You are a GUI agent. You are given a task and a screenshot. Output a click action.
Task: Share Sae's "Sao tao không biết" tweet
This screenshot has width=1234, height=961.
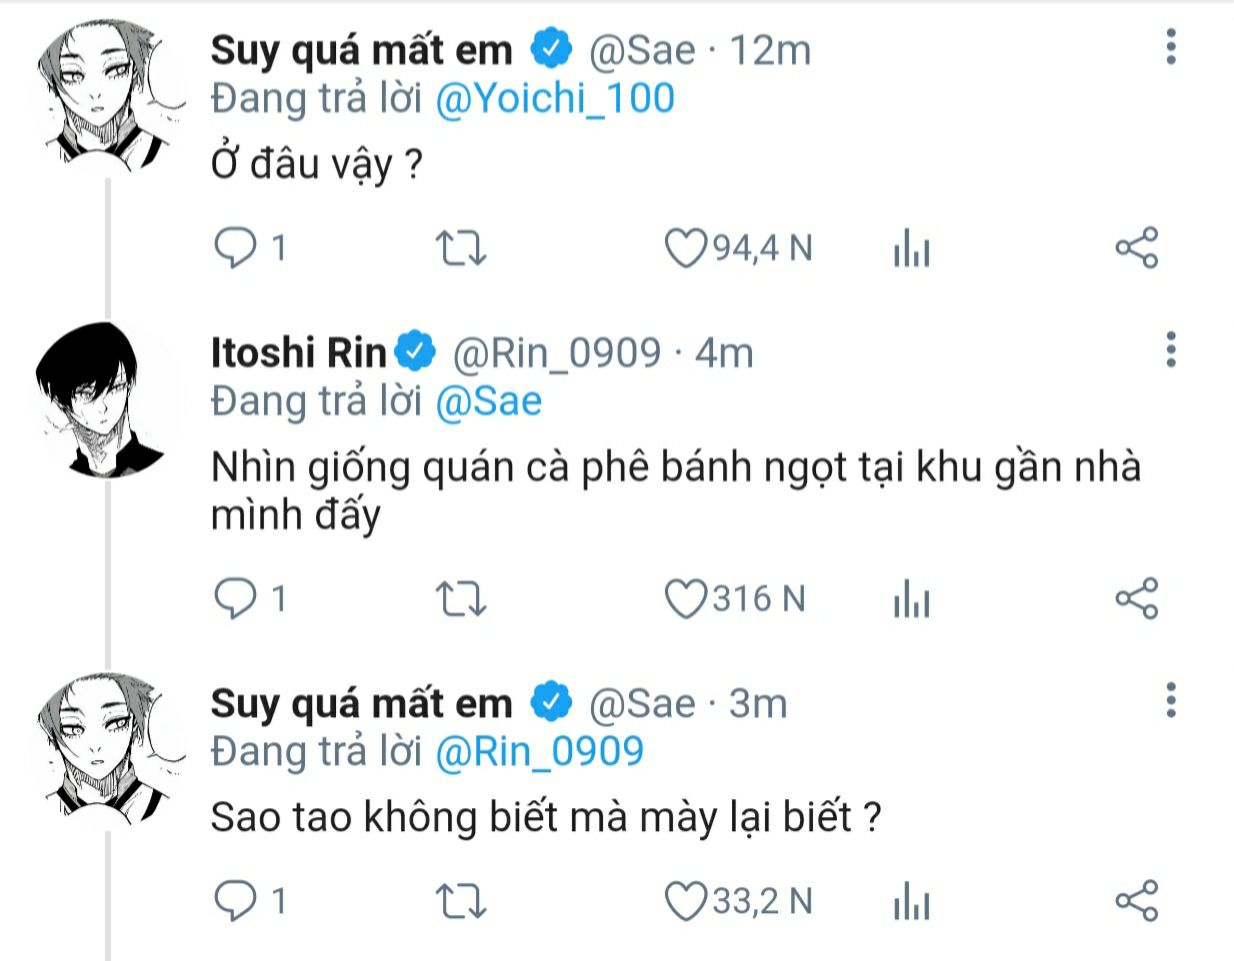[x=1136, y=902]
